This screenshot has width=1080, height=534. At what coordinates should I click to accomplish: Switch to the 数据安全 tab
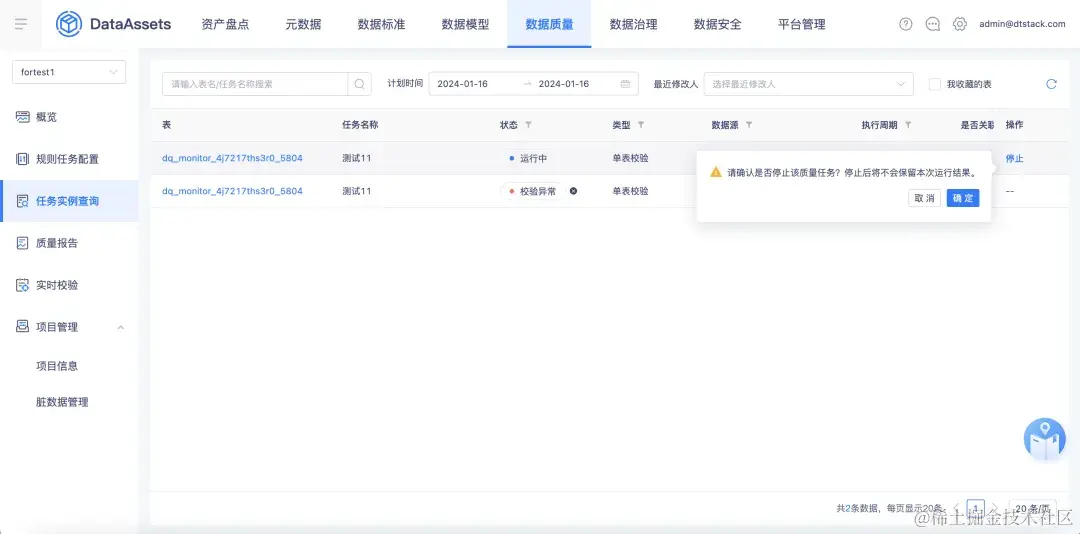point(717,24)
